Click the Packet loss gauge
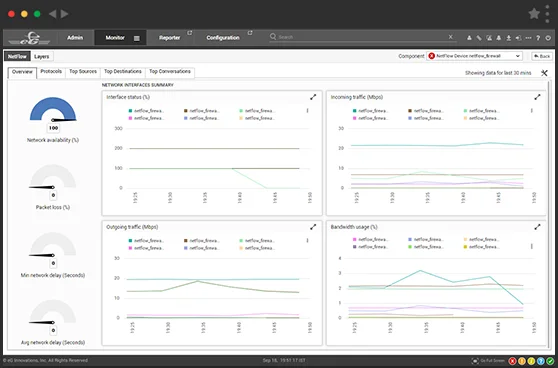This screenshot has height=368, width=558. click(53, 177)
